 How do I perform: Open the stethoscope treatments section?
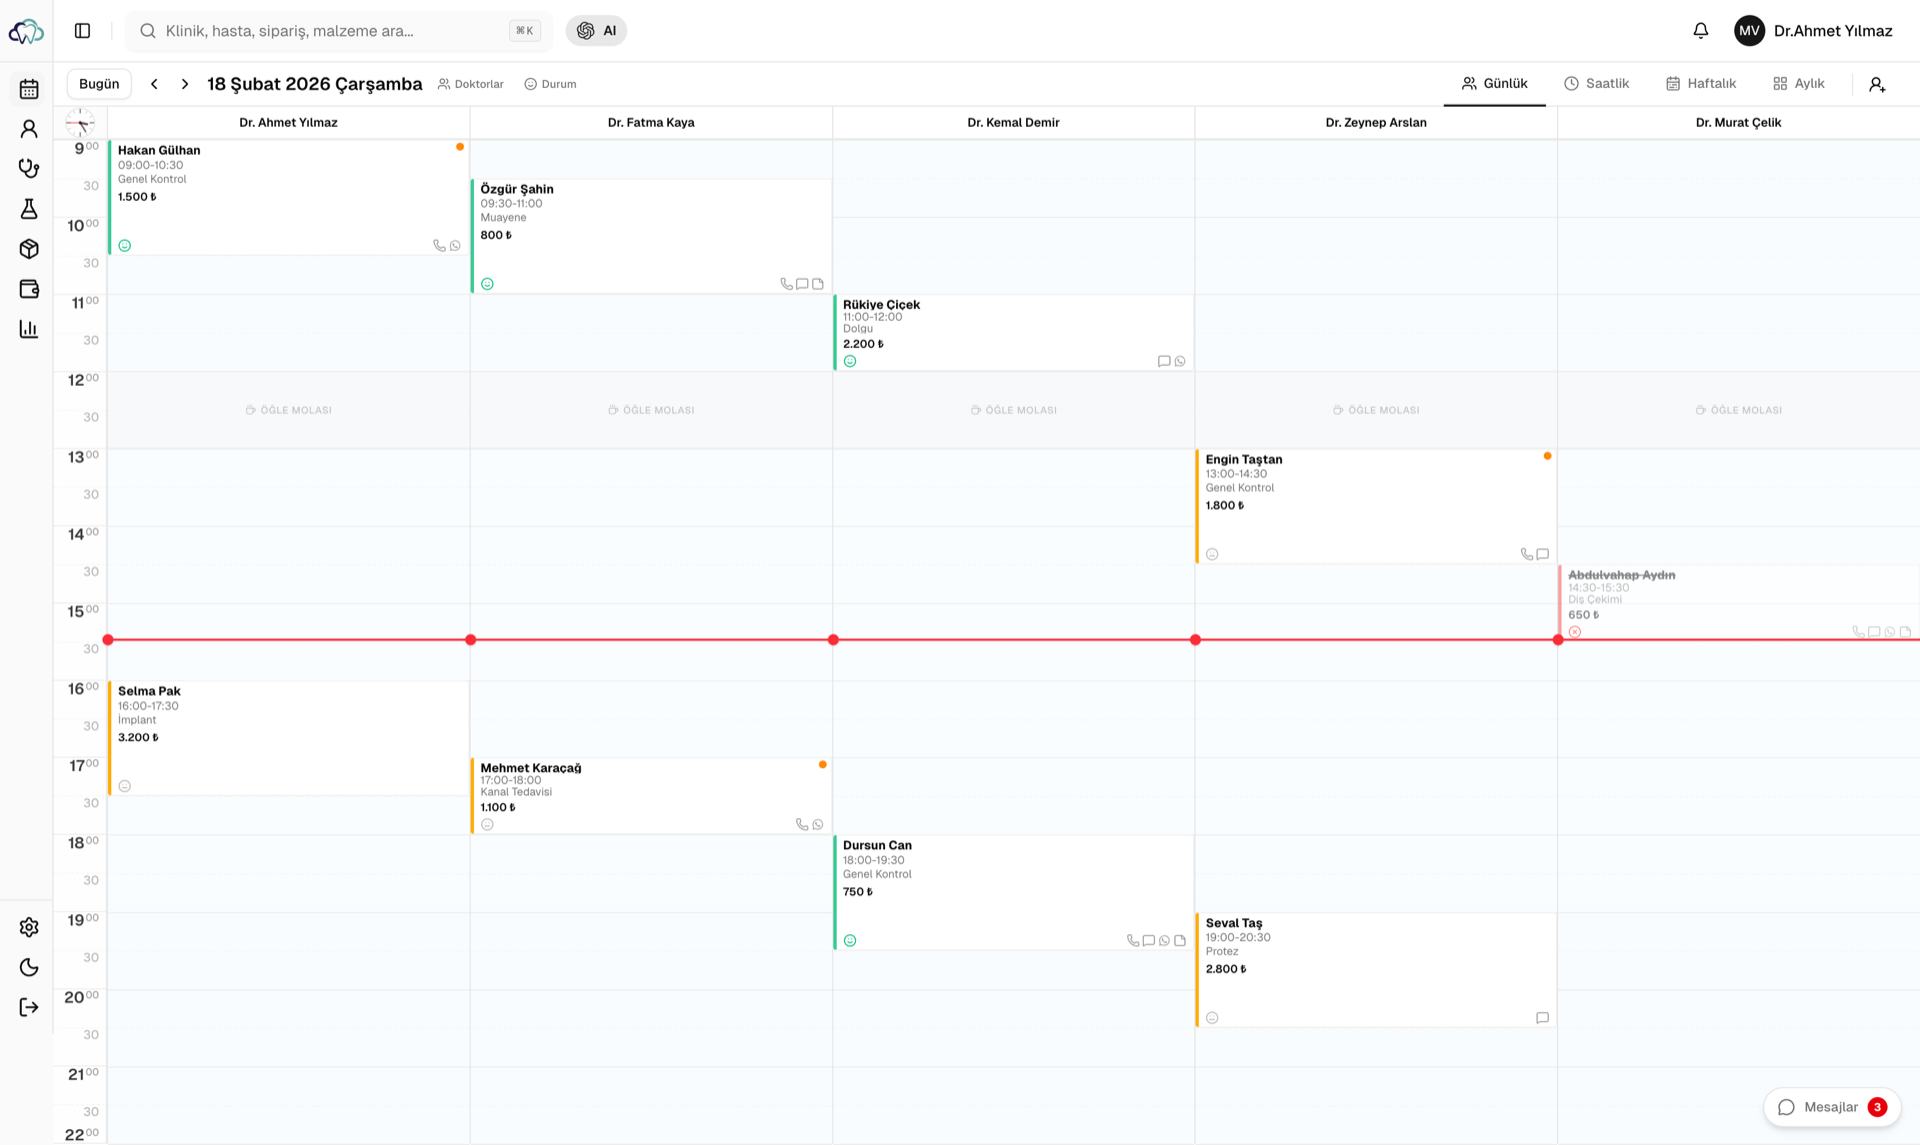[x=29, y=169]
